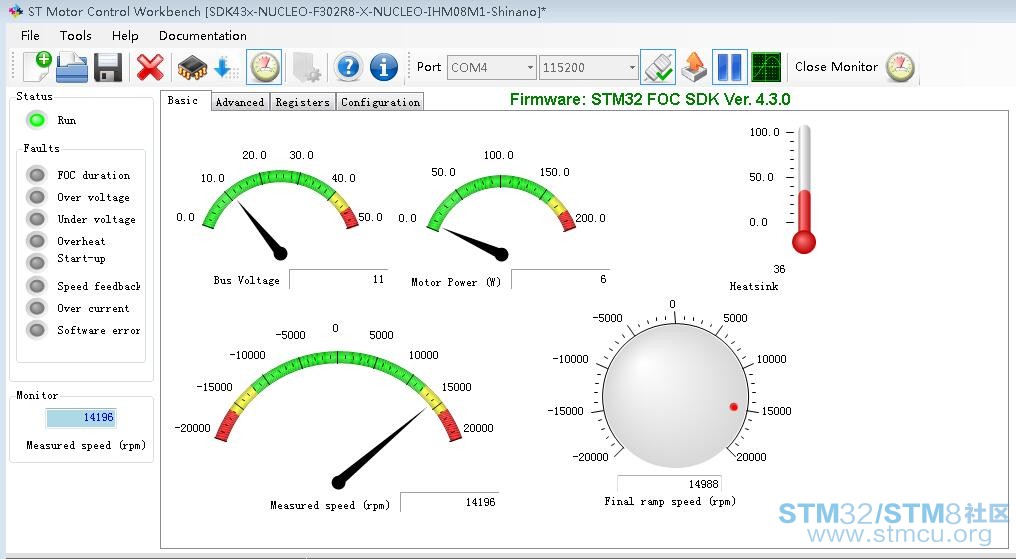Click the Measured speed 14196 field under gauge
Screen dimensions: 1016x559
450,502
